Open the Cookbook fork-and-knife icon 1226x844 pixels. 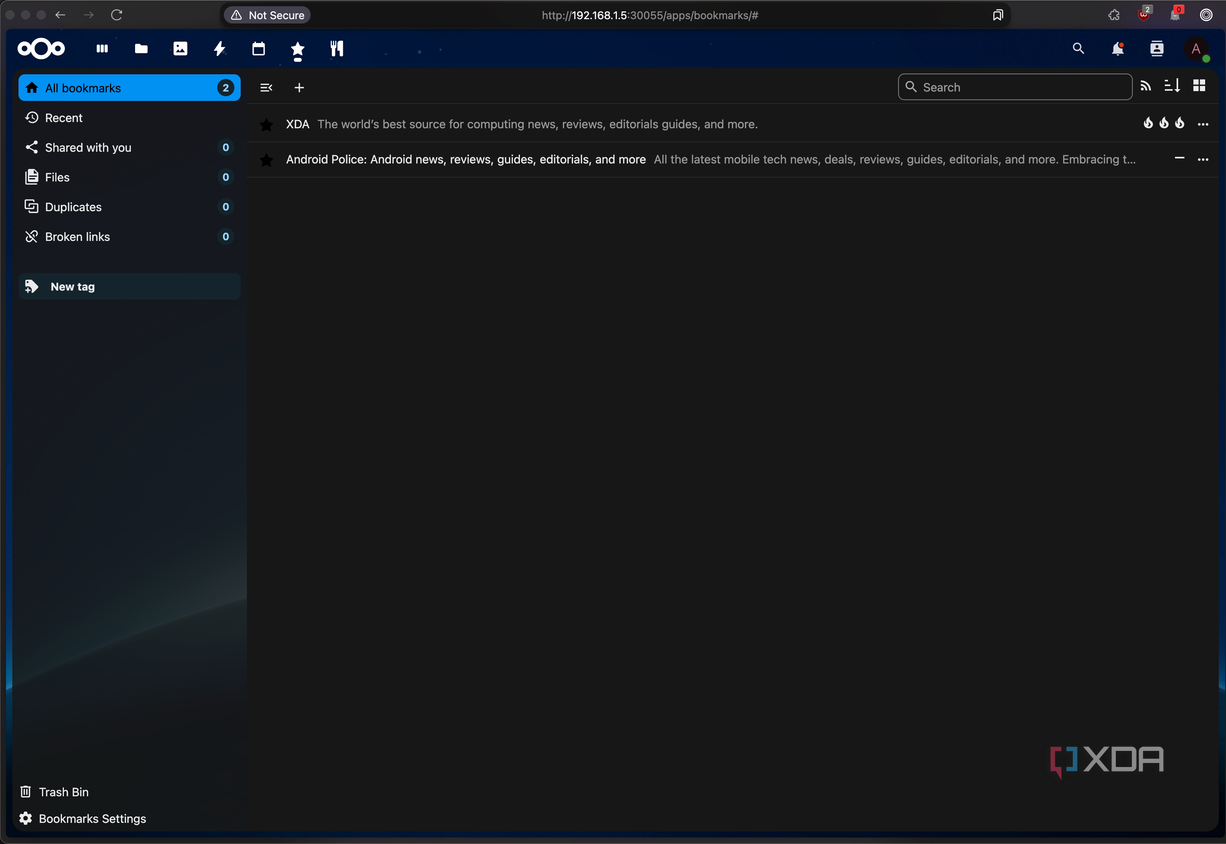coord(337,48)
